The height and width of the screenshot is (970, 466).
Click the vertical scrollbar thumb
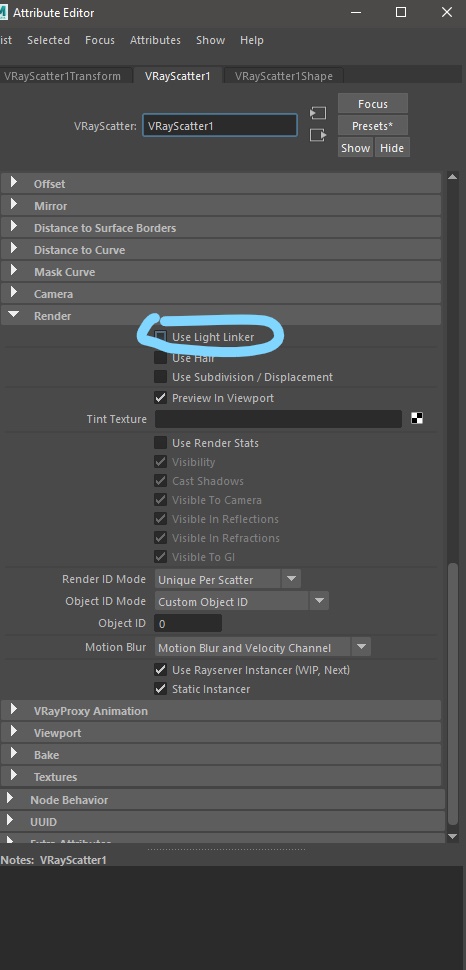453,694
